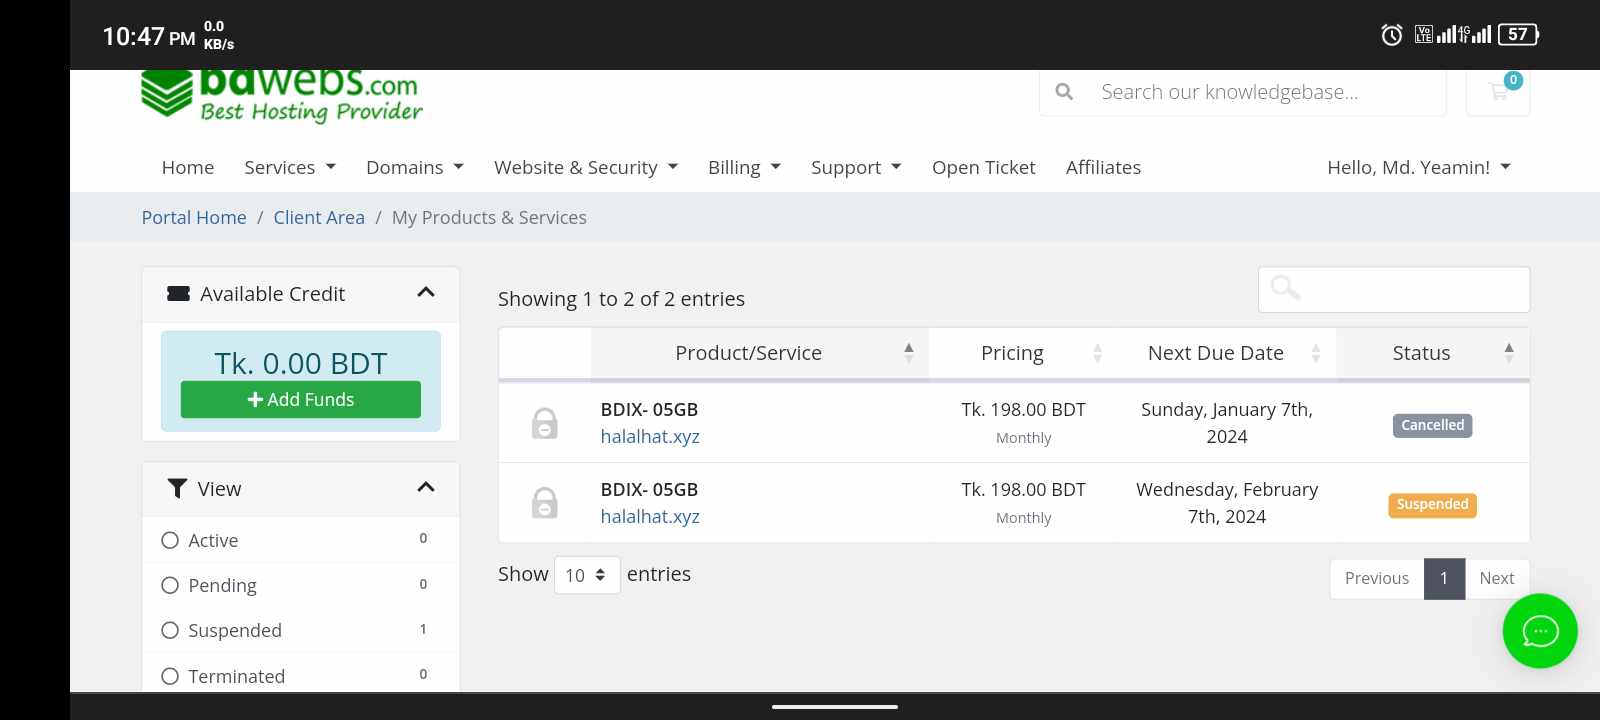Sort by Product/Service column
The image size is (1600, 720).
point(759,353)
